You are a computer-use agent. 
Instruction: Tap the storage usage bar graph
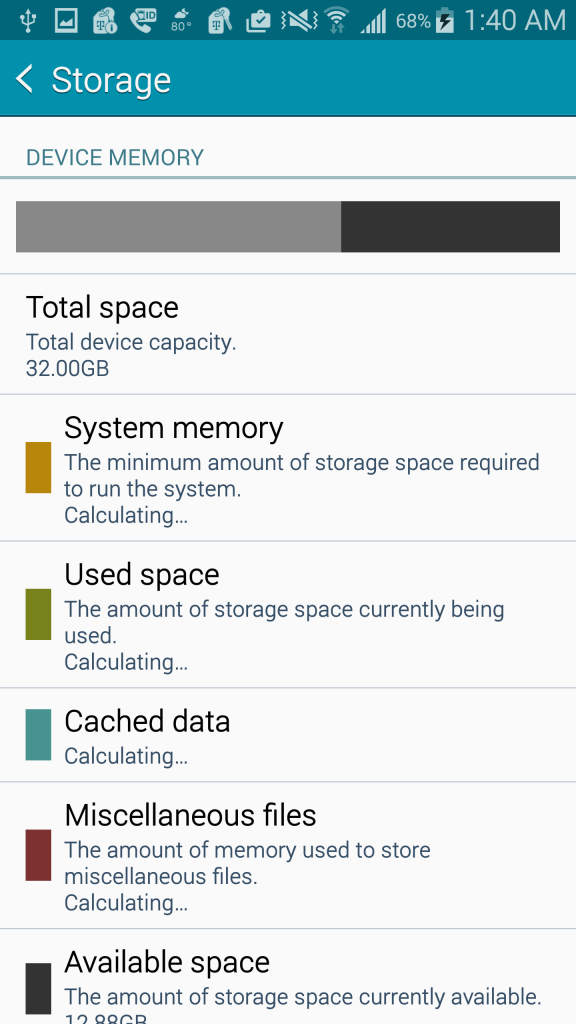point(288,226)
